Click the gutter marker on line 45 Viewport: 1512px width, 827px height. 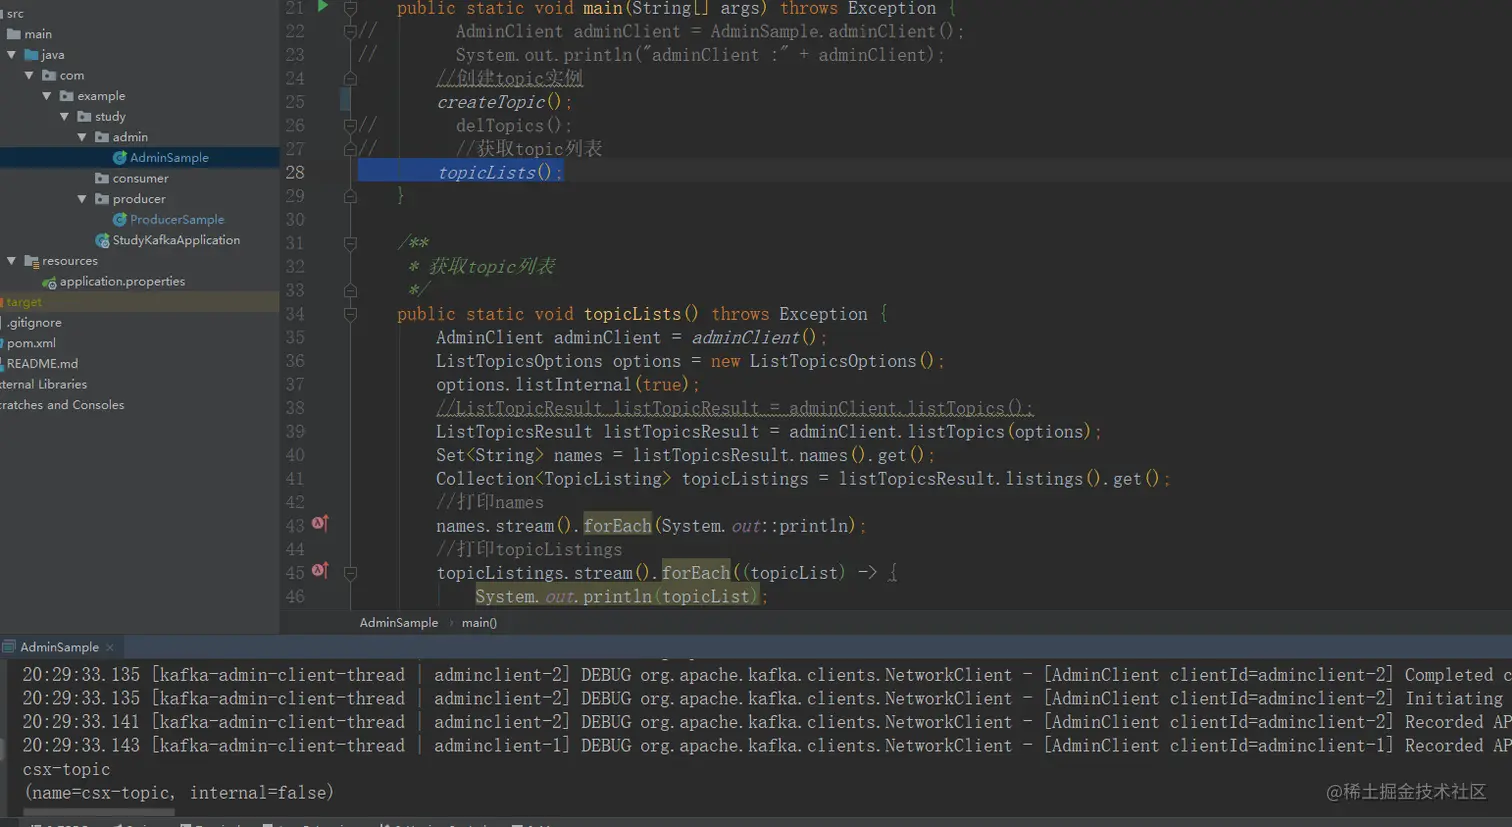320,570
